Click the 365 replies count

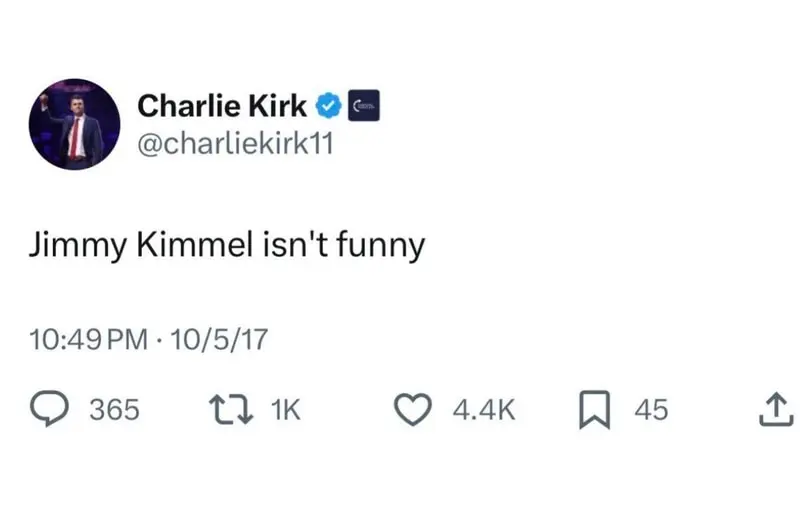(115, 409)
